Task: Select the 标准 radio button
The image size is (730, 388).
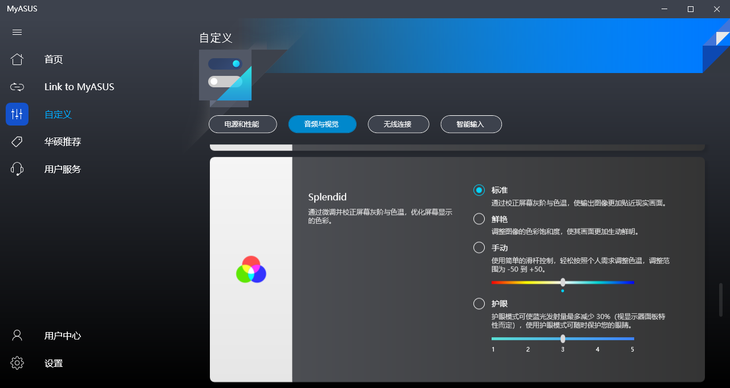Action: click(479, 190)
